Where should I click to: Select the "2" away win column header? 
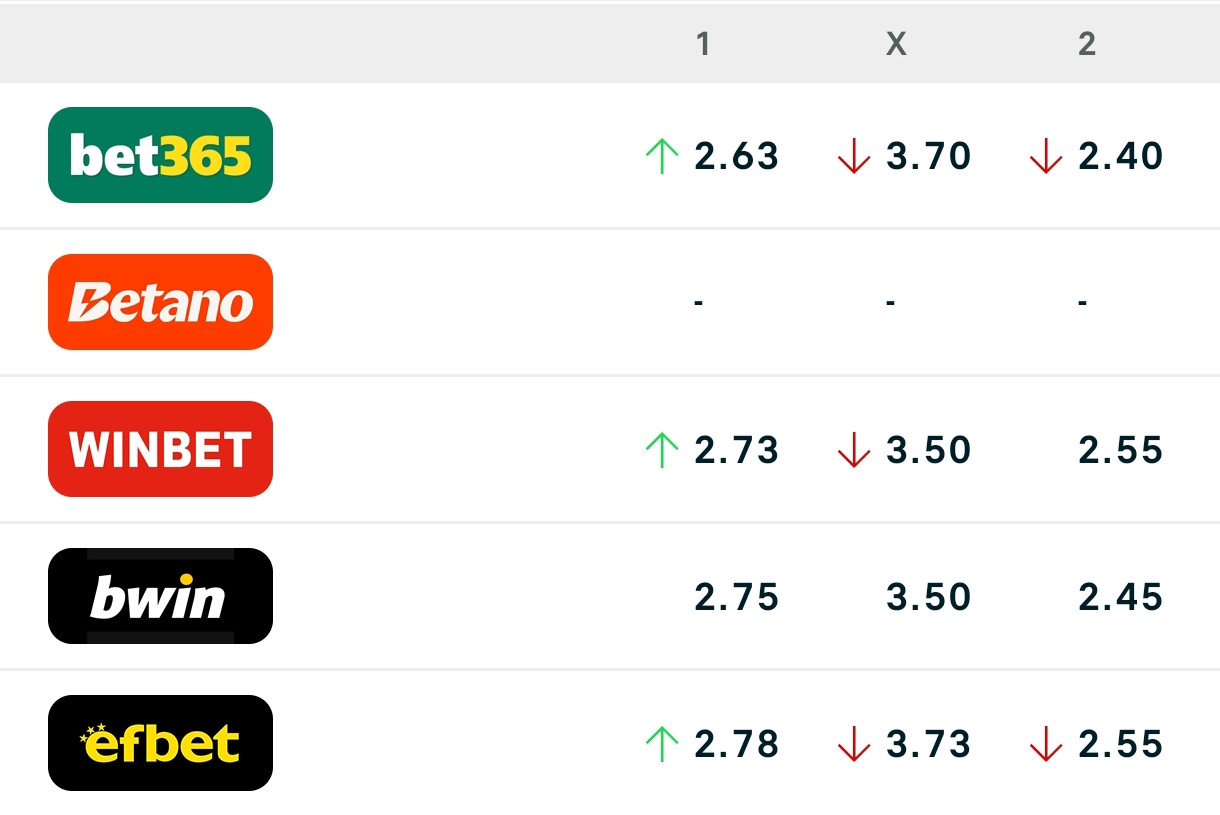click(1087, 43)
